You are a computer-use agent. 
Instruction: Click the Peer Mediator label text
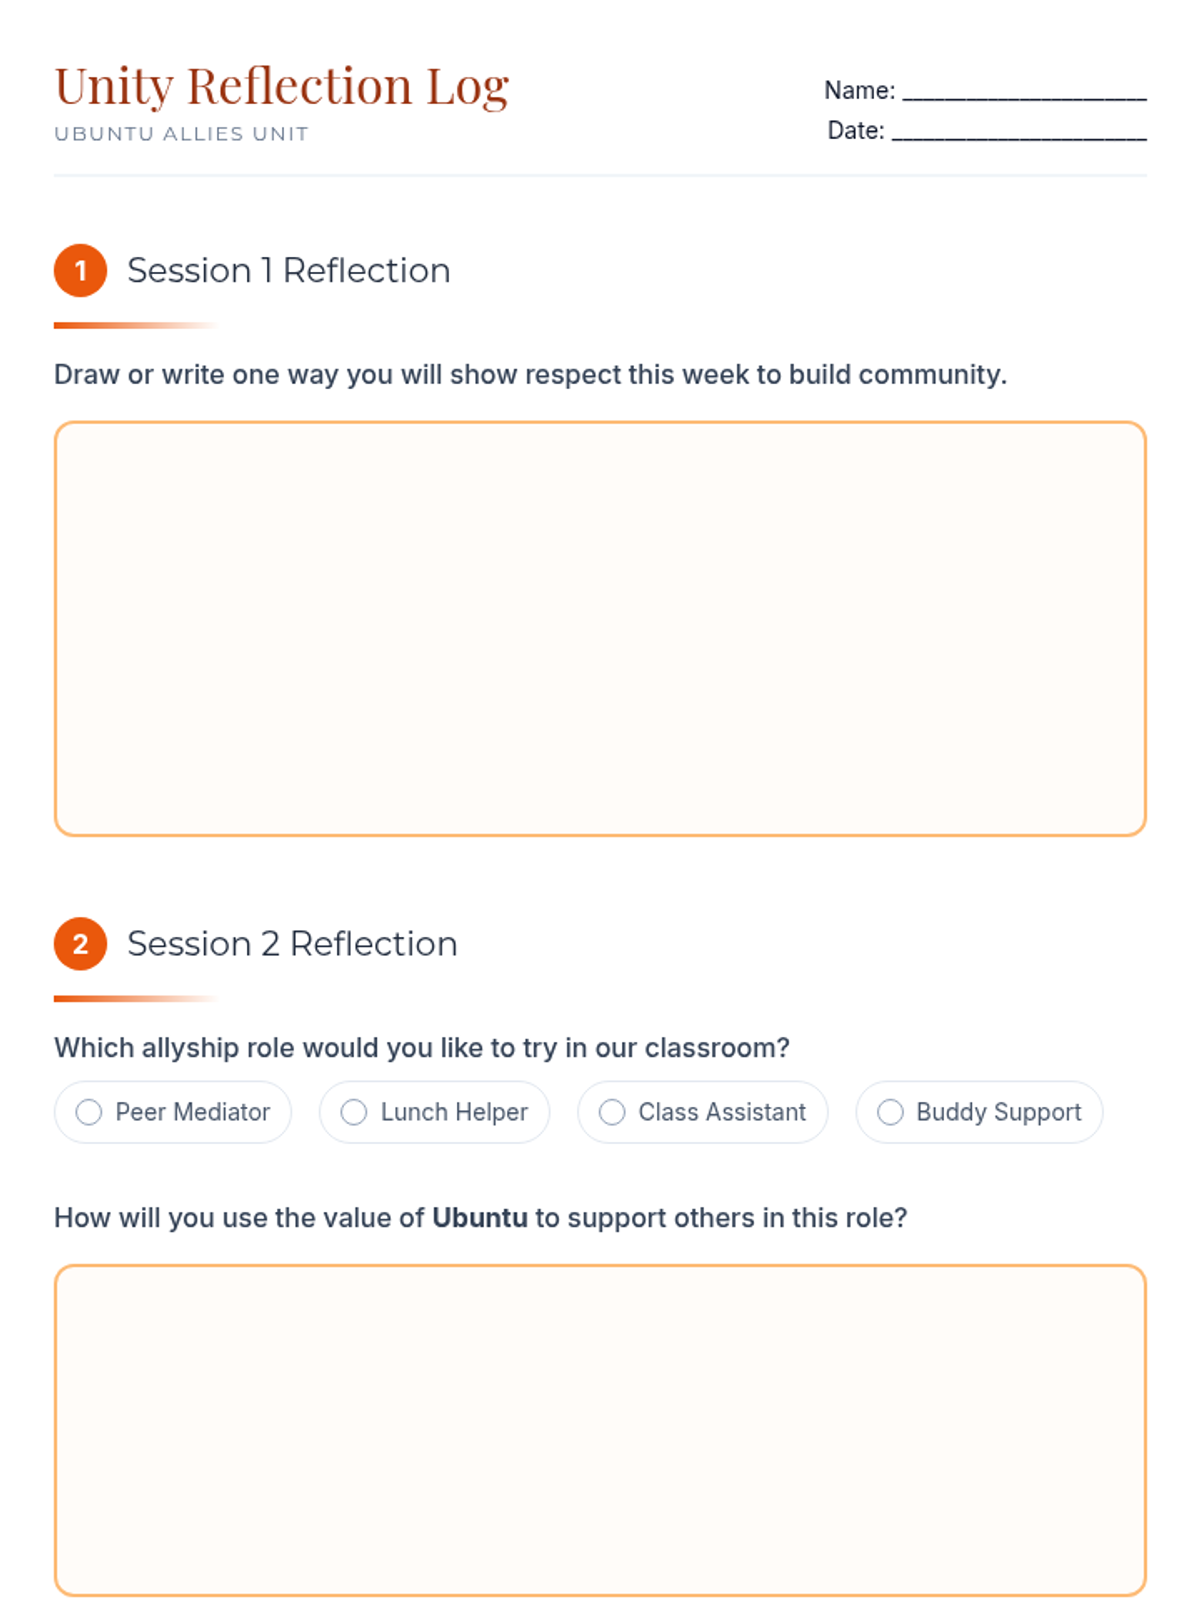pyautogui.click(x=192, y=1112)
